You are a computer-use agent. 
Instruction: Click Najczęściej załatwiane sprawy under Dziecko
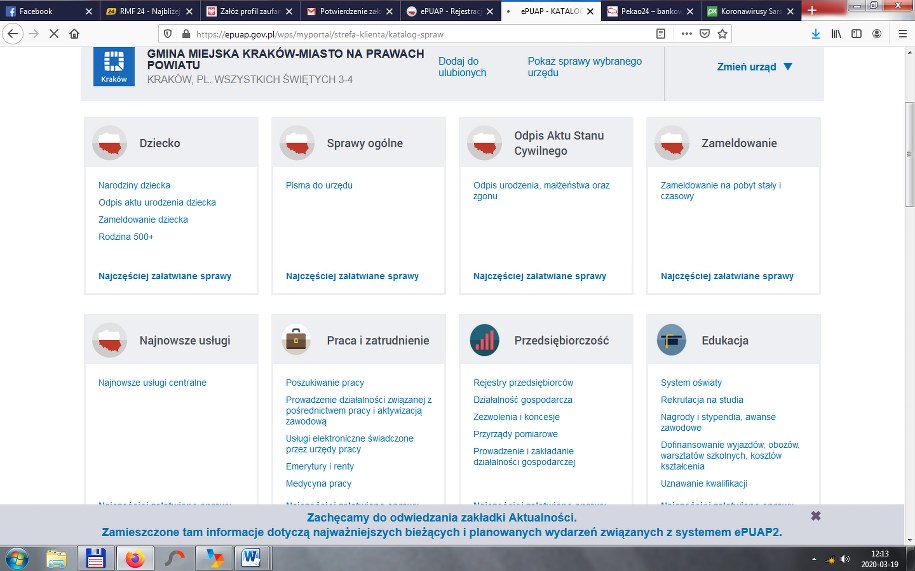coord(165,276)
